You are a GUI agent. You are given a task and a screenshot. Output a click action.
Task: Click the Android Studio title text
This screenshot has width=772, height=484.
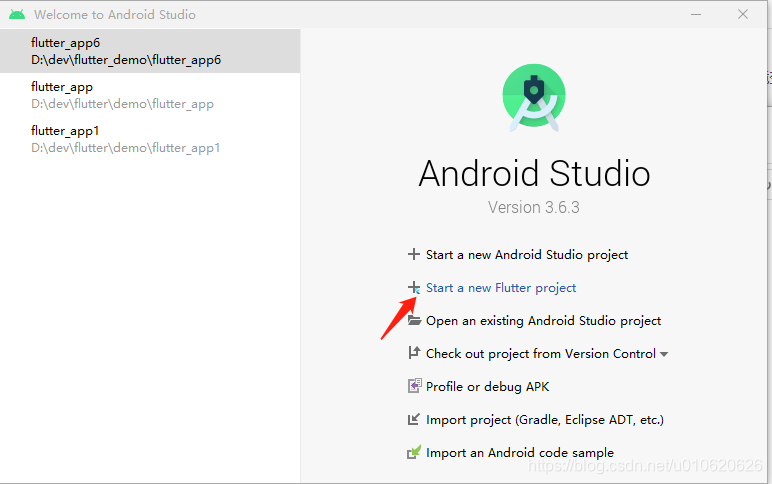[x=534, y=173]
